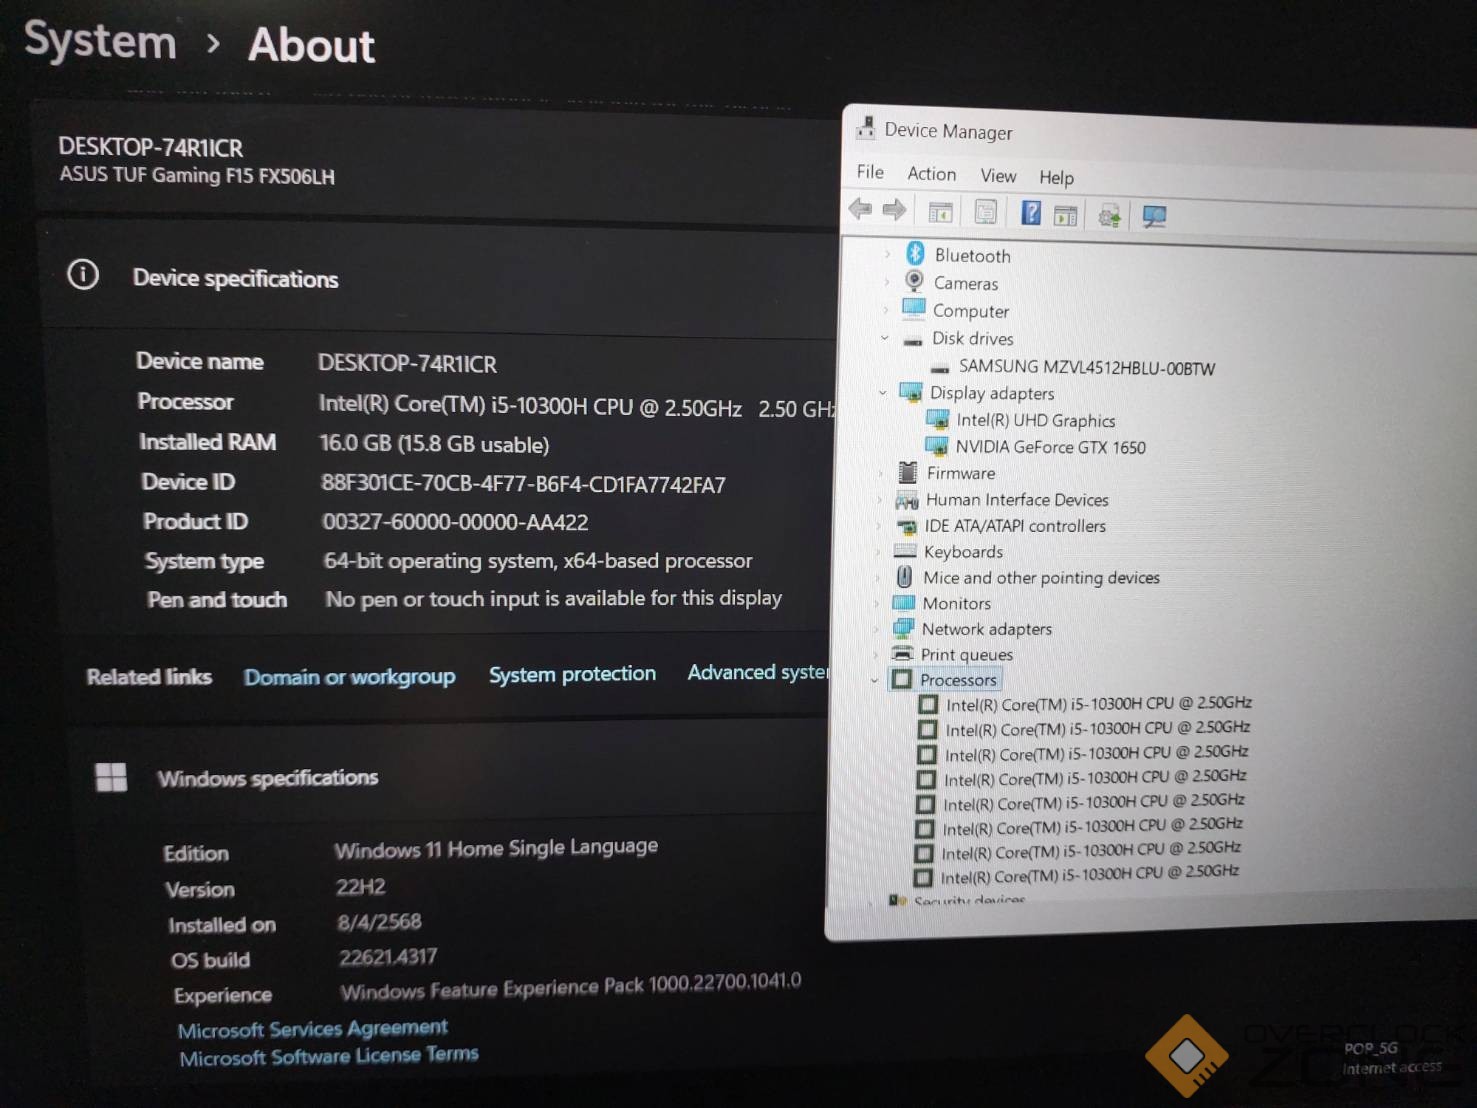Expand the Bluetooth node chevron
The image size is (1477, 1108).
point(886,254)
